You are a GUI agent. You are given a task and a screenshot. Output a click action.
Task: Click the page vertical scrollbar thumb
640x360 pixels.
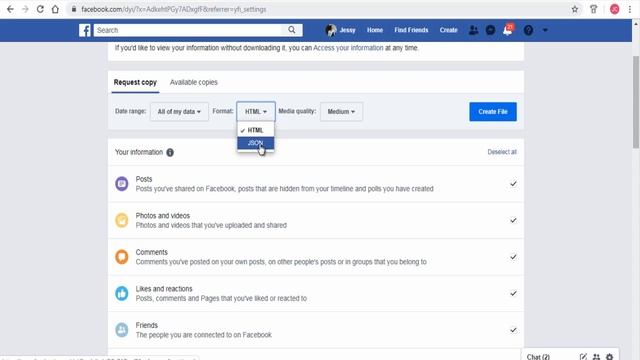click(636, 102)
